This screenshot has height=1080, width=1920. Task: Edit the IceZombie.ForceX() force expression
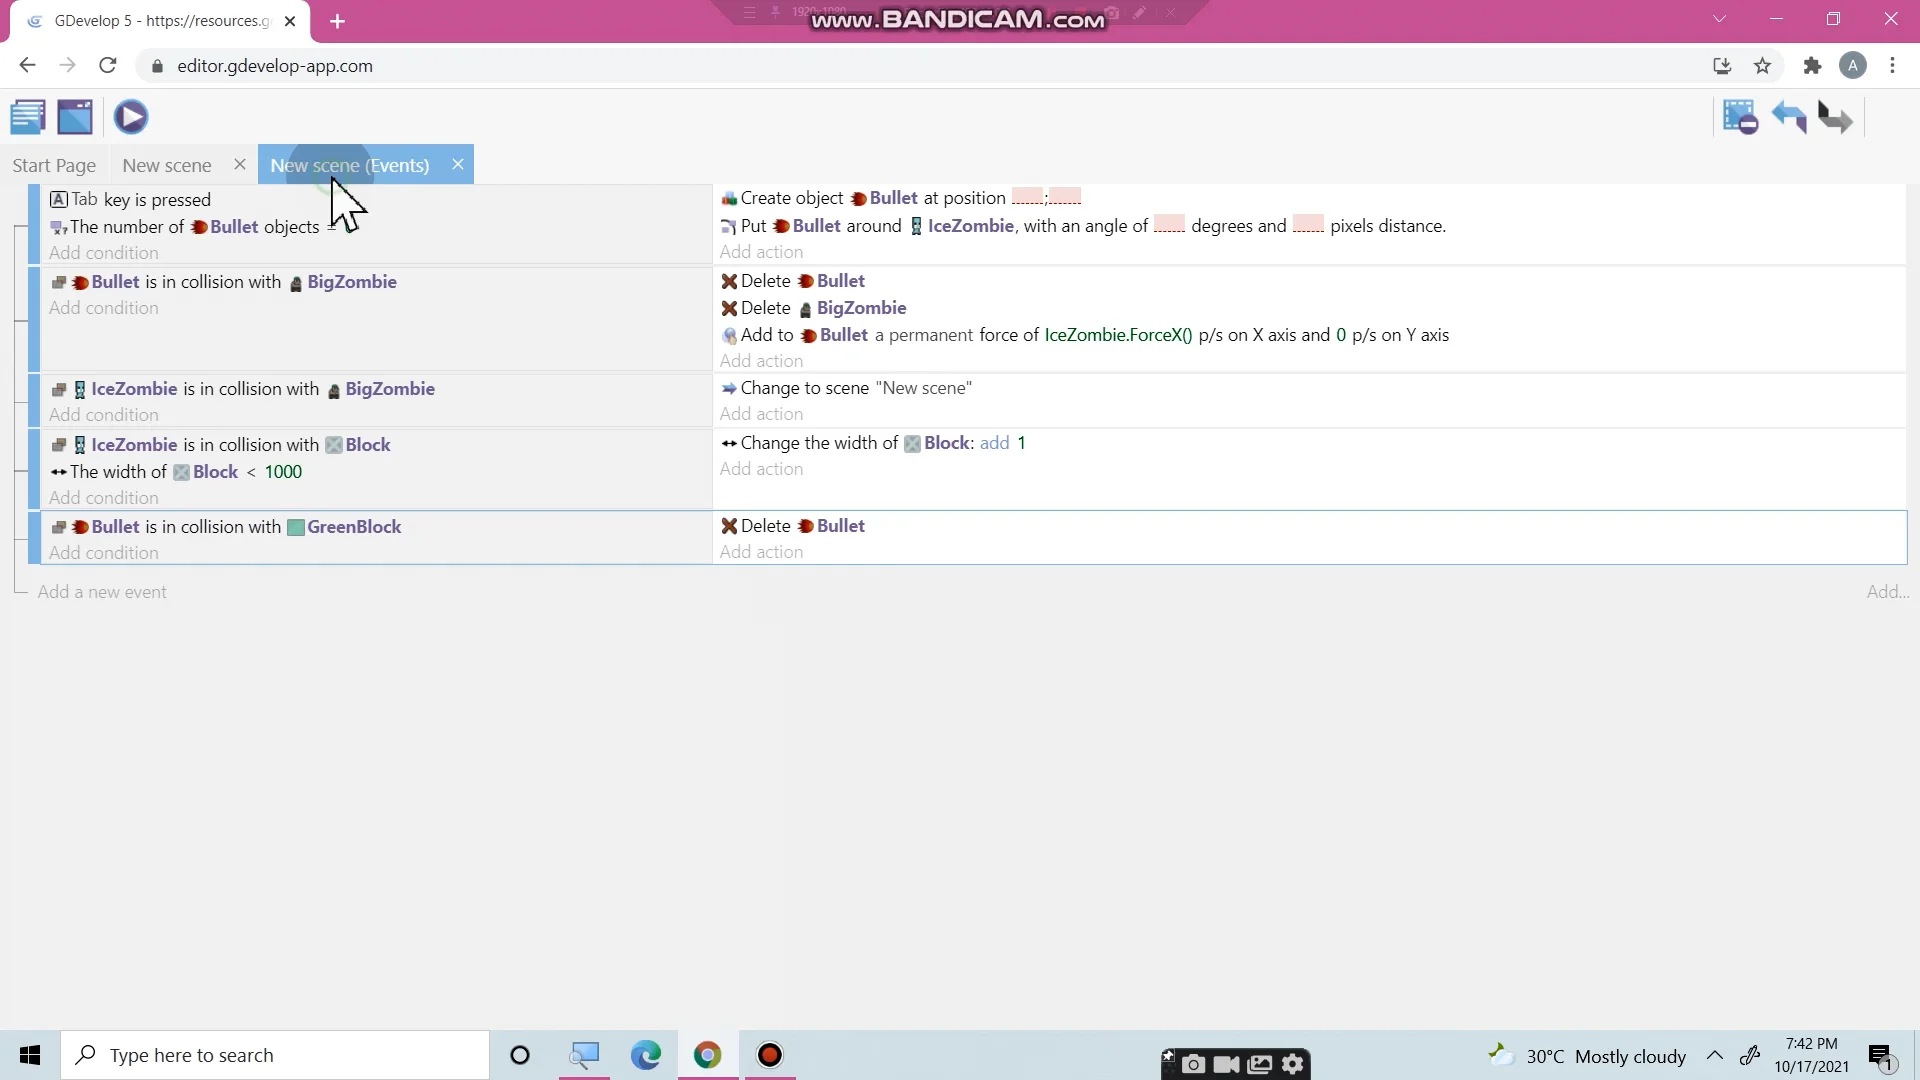[1118, 335]
